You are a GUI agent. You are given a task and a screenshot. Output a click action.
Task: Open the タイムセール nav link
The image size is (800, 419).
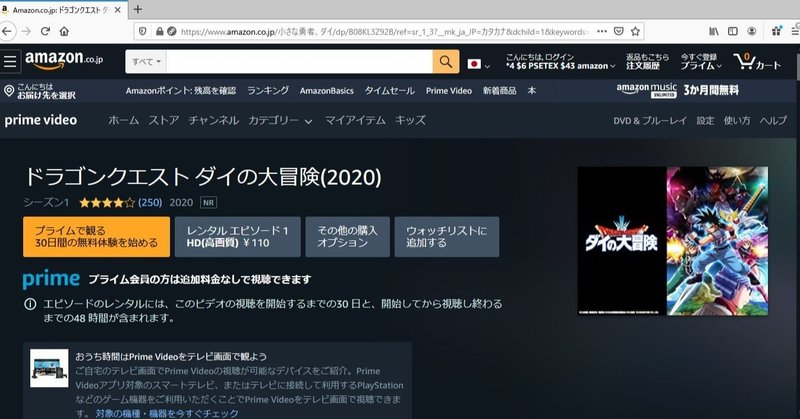(390, 91)
